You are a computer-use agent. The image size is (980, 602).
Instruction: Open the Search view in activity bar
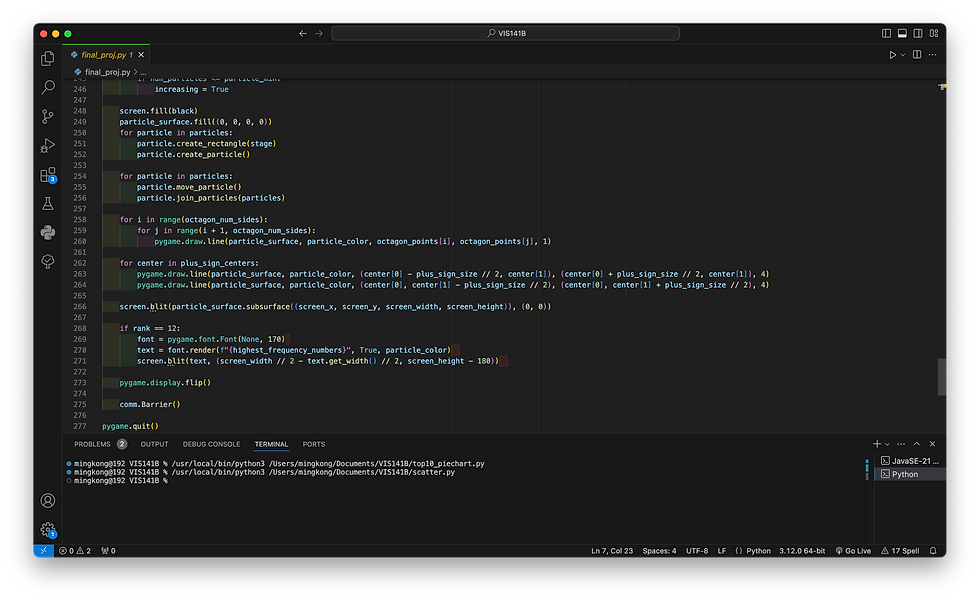(47, 88)
